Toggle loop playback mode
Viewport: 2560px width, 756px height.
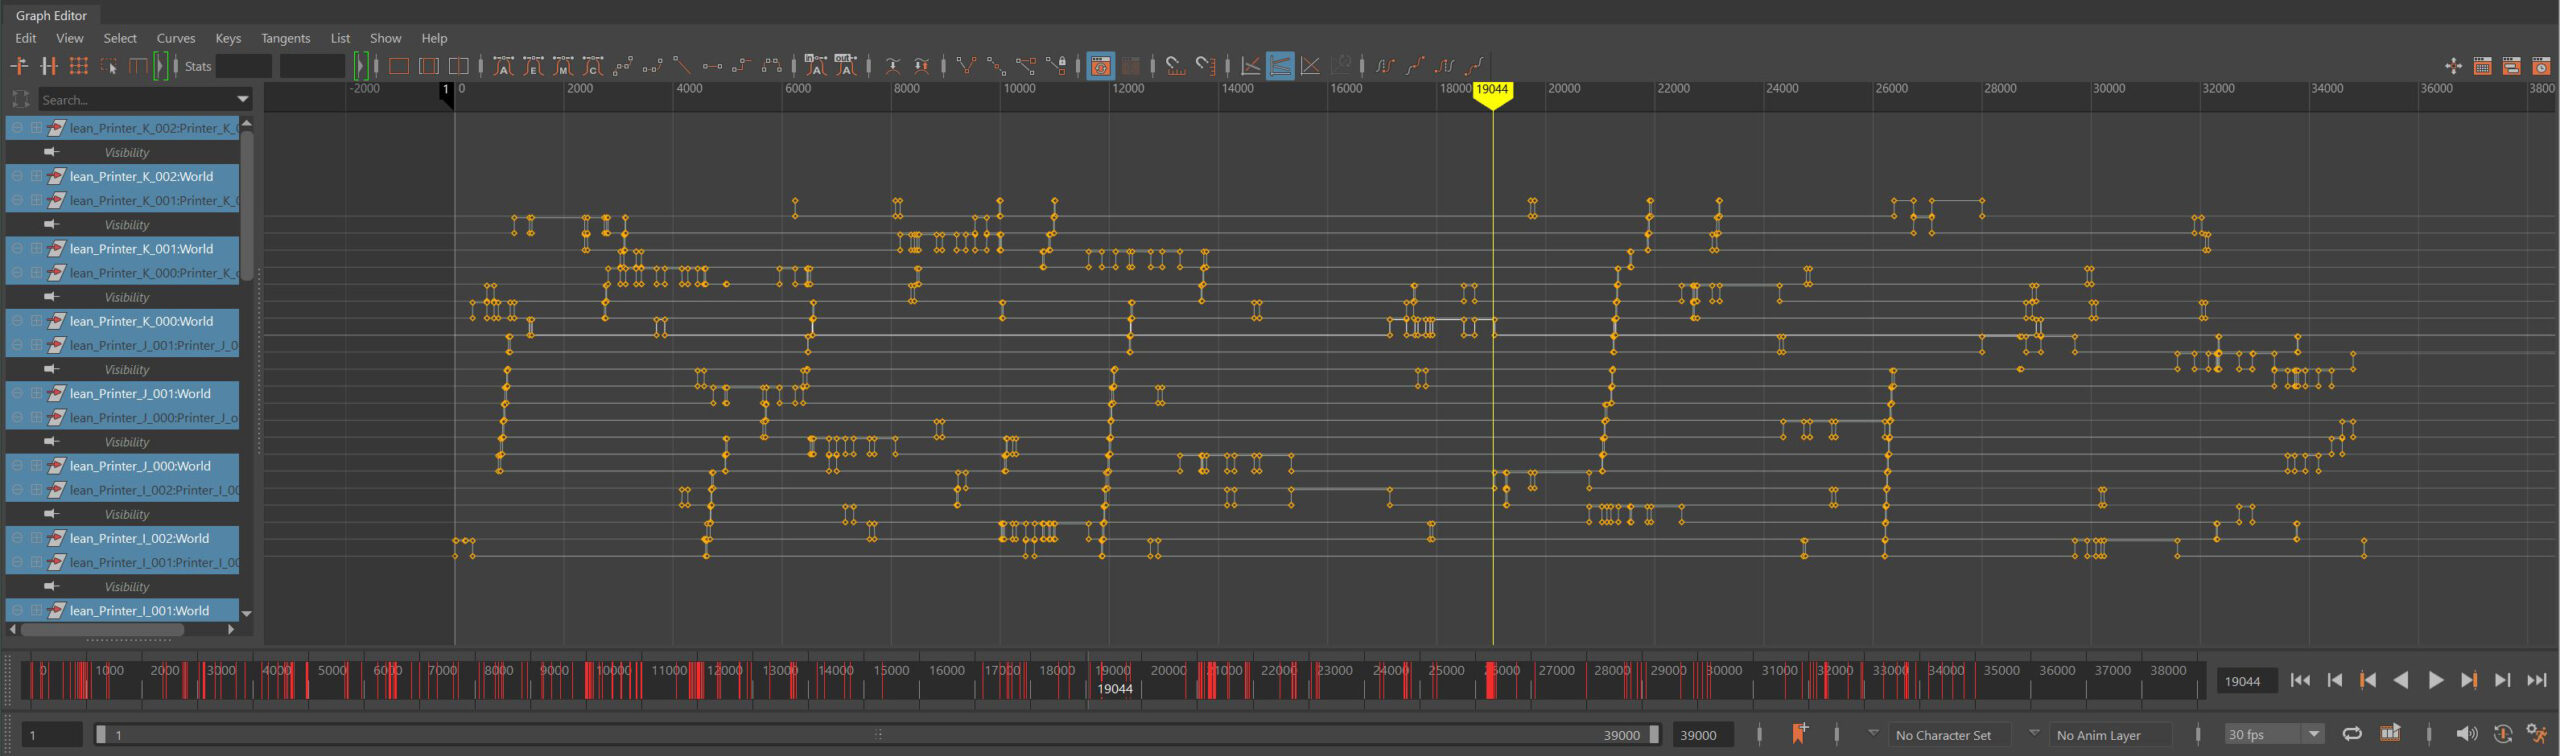point(2352,734)
